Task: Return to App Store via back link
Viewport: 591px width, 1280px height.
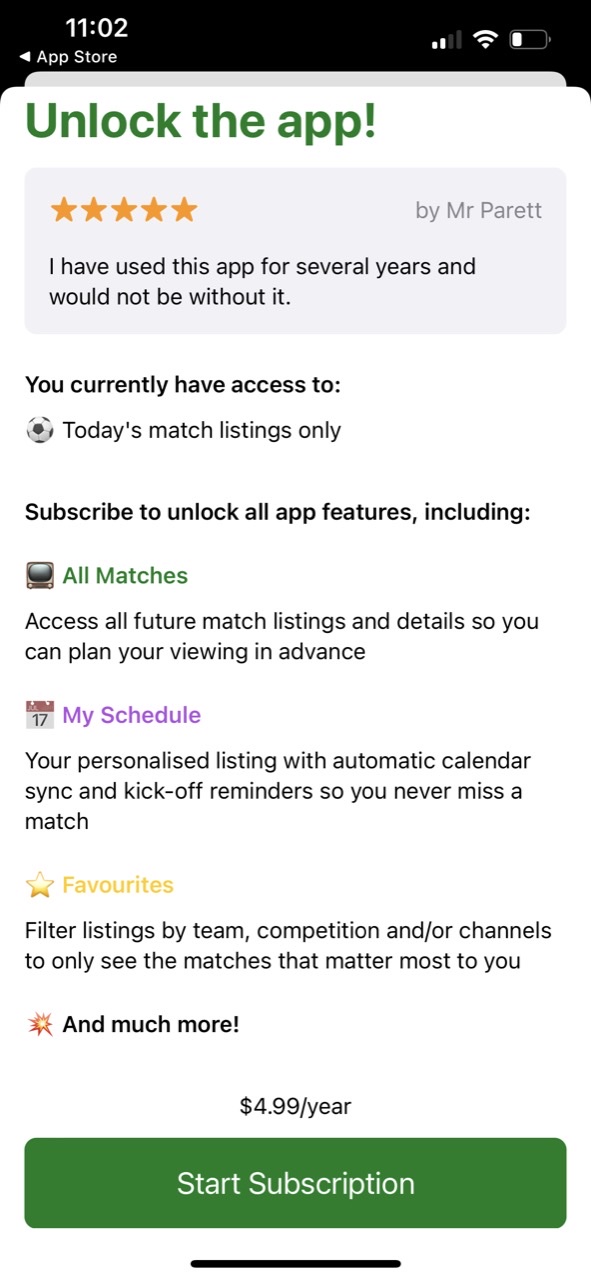Action: (x=68, y=57)
